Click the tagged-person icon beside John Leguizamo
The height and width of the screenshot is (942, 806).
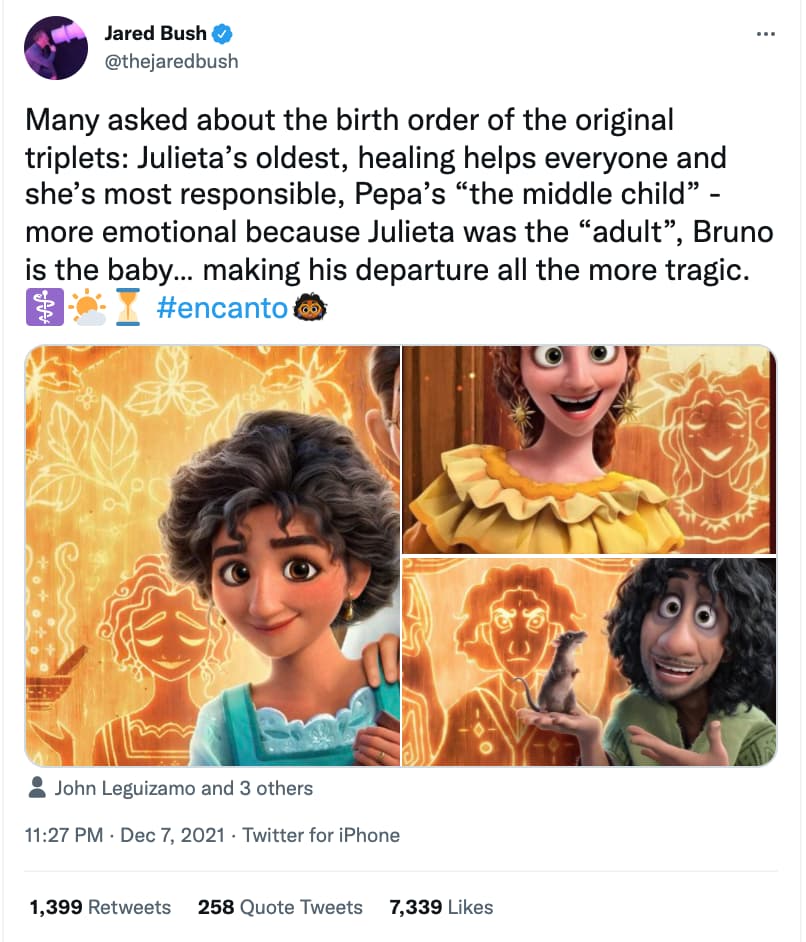(38, 790)
